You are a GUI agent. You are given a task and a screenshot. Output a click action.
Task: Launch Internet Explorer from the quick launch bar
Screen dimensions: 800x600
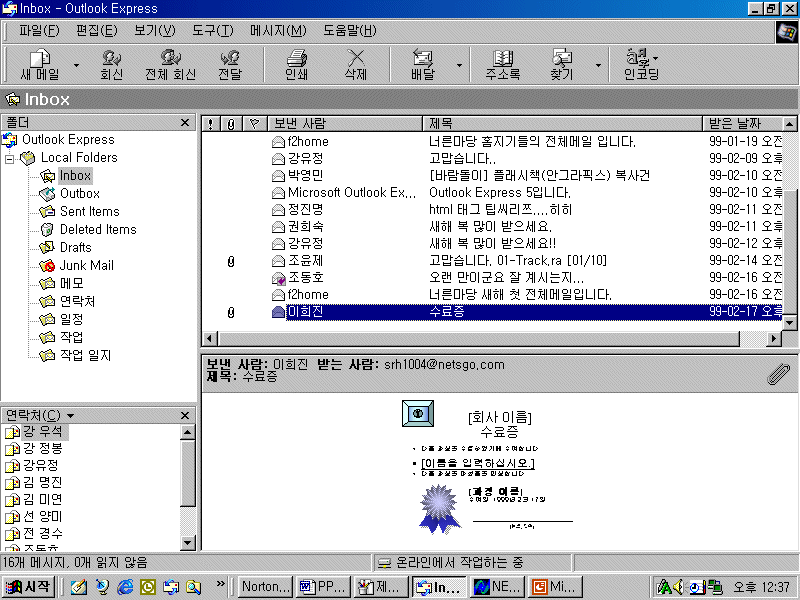pyautogui.click(x=125, y=587)
